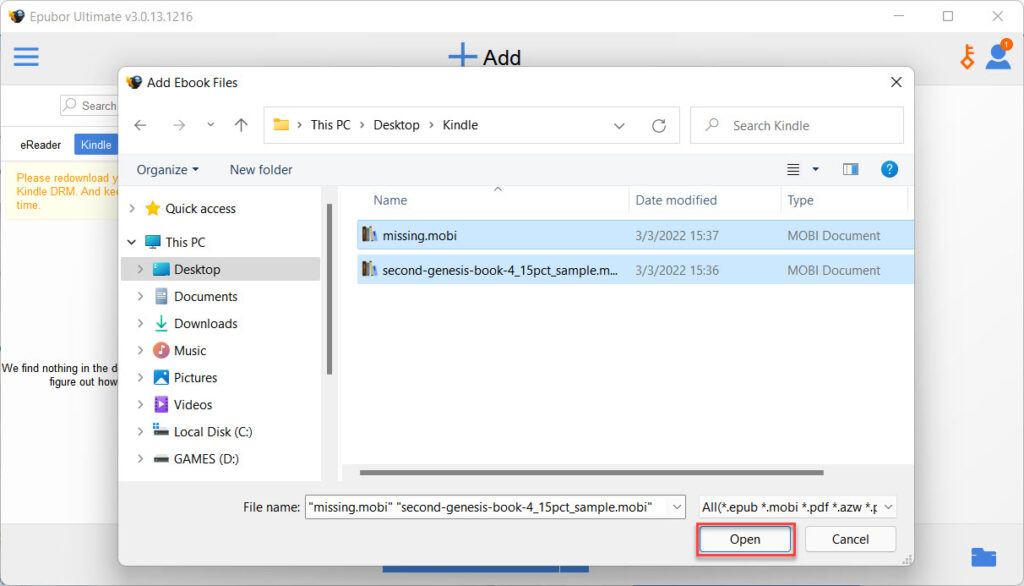The image size is (1024, 586).
Task: Open Downloads in navigation pane
Action: click(x=205, y=323)
